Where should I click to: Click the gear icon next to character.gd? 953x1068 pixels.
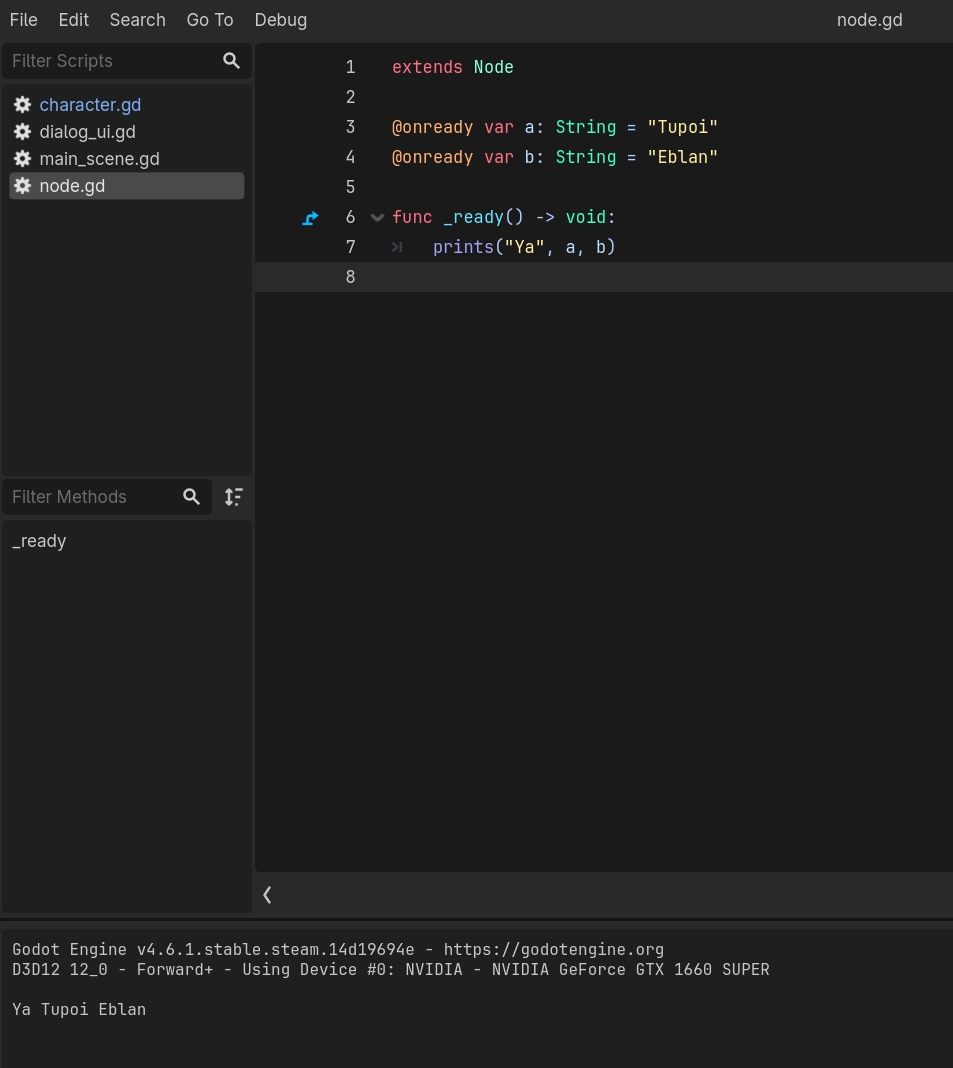22,104
